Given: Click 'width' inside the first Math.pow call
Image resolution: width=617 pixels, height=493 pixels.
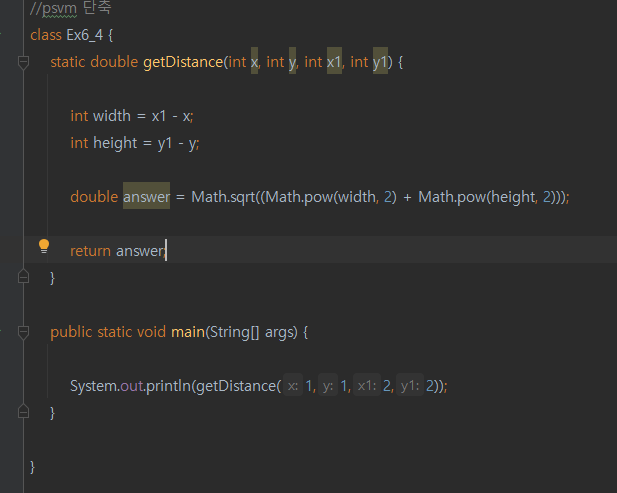Looking at the screenshot, I should [x=357, y=197].
